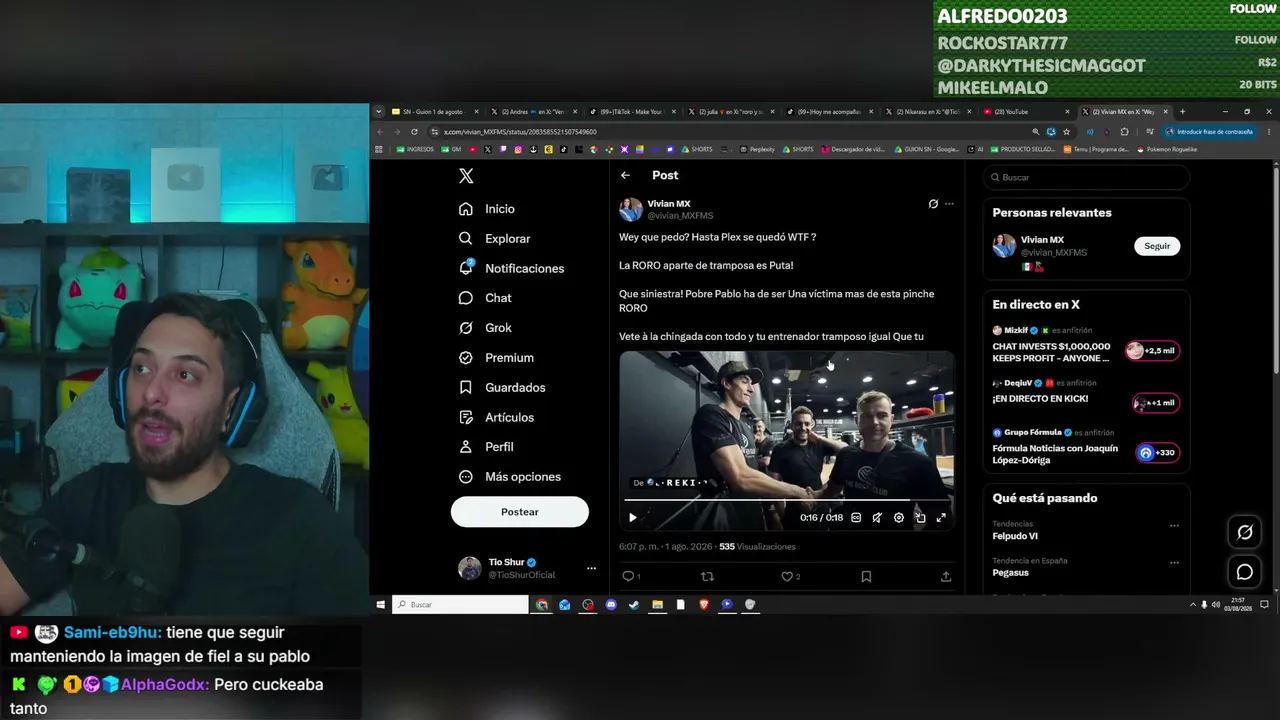
Task: Switch to the Nikarasu en X tab
Action: point(927,112)
